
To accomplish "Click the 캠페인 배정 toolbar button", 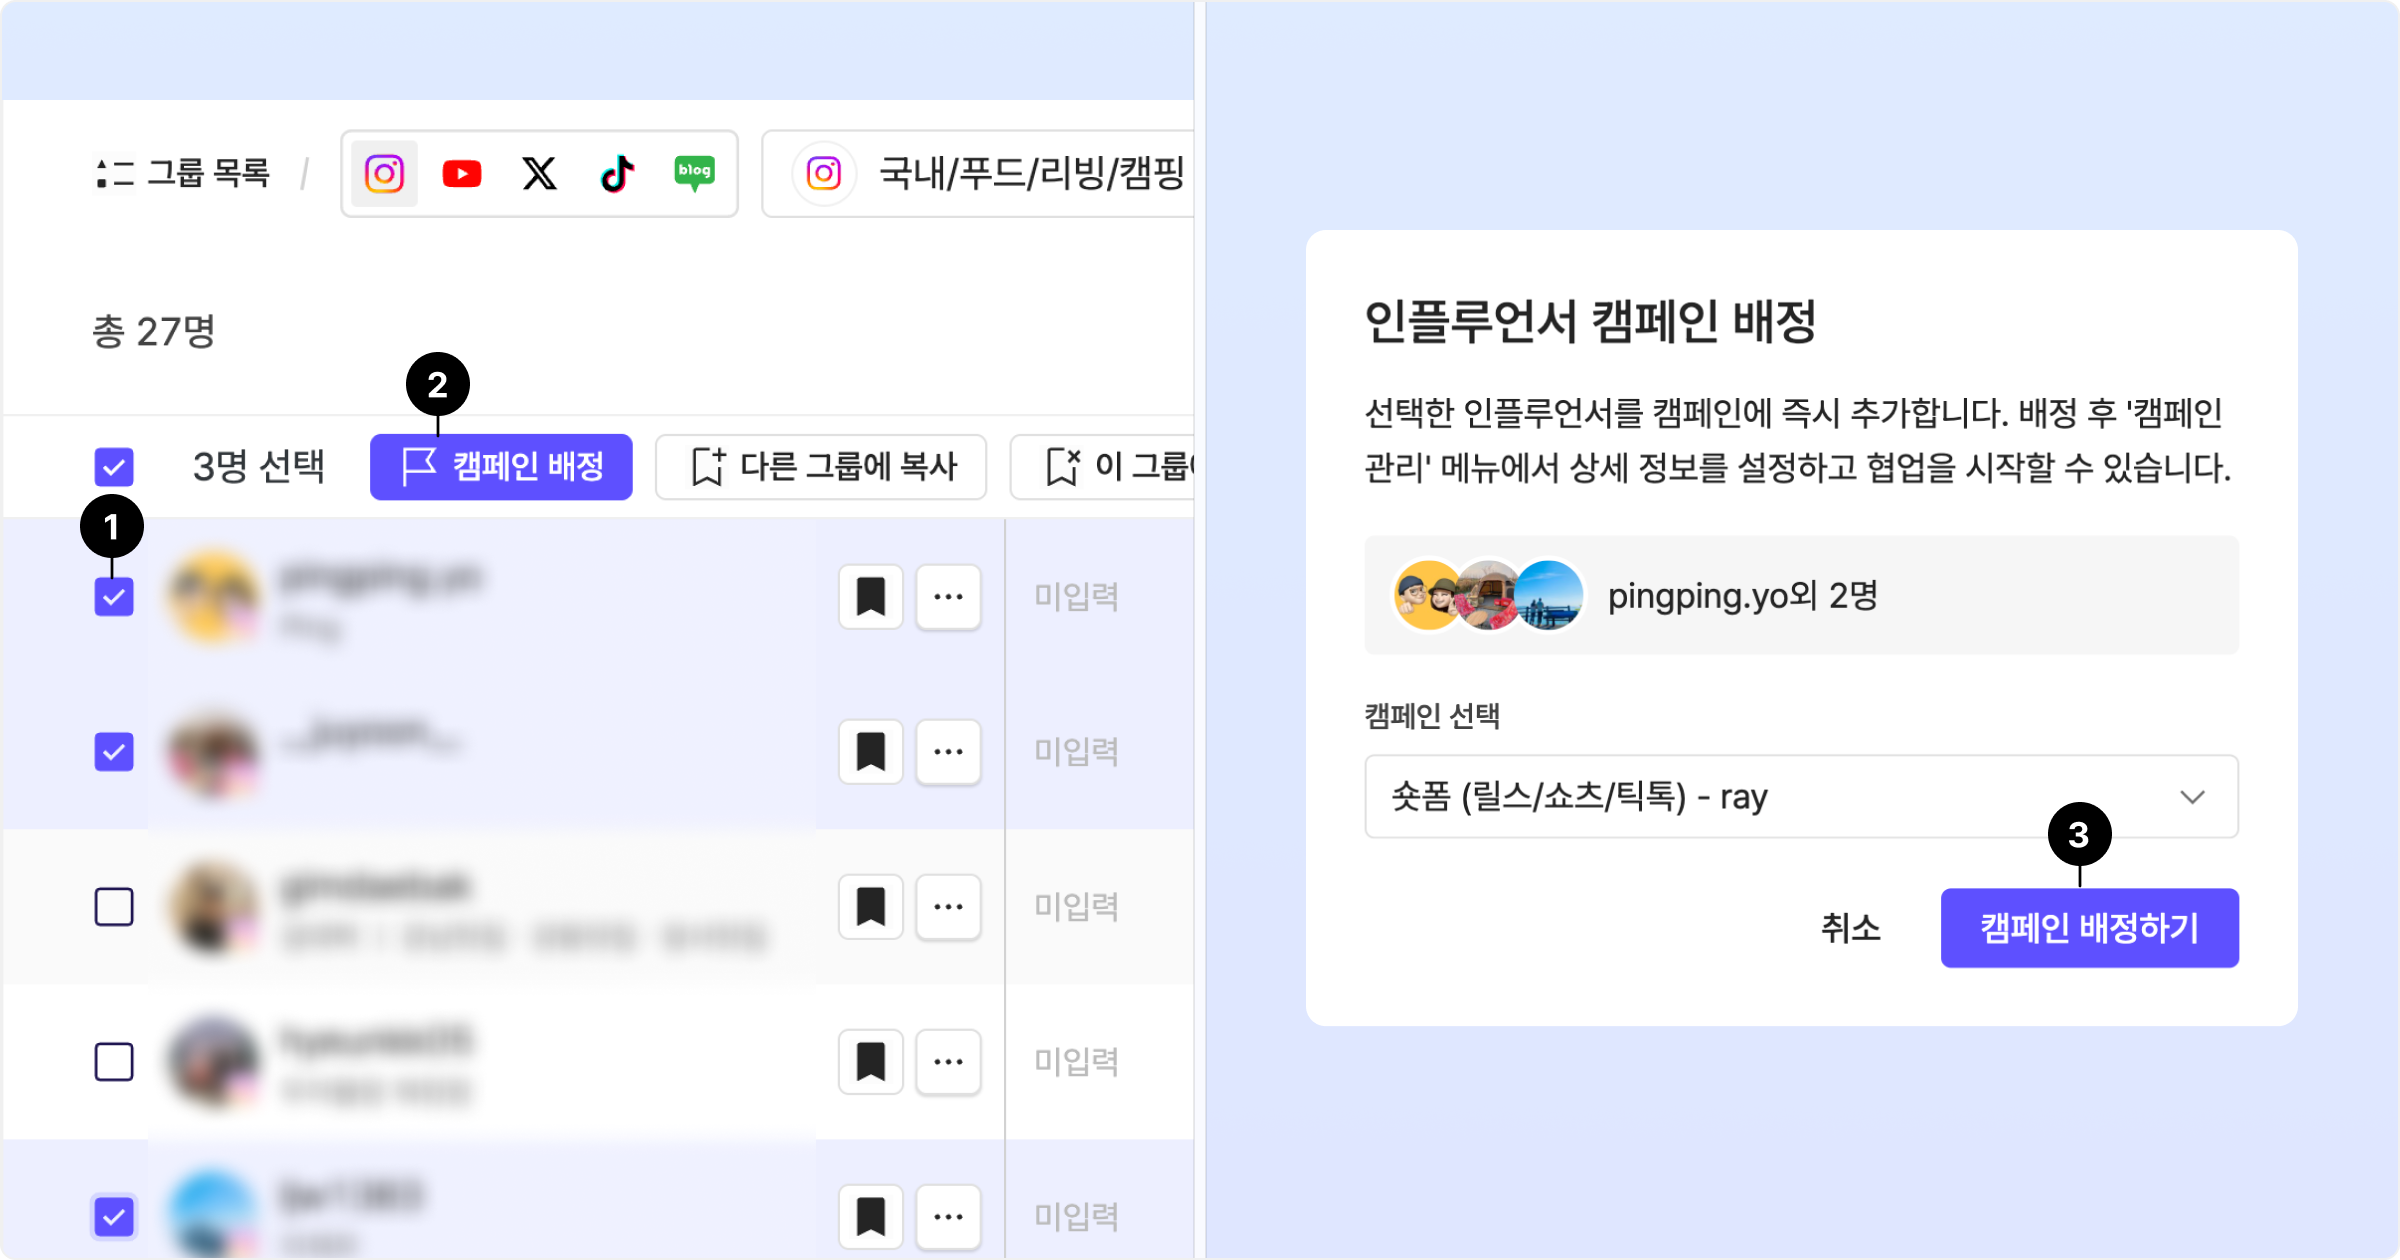I will 501,467.
